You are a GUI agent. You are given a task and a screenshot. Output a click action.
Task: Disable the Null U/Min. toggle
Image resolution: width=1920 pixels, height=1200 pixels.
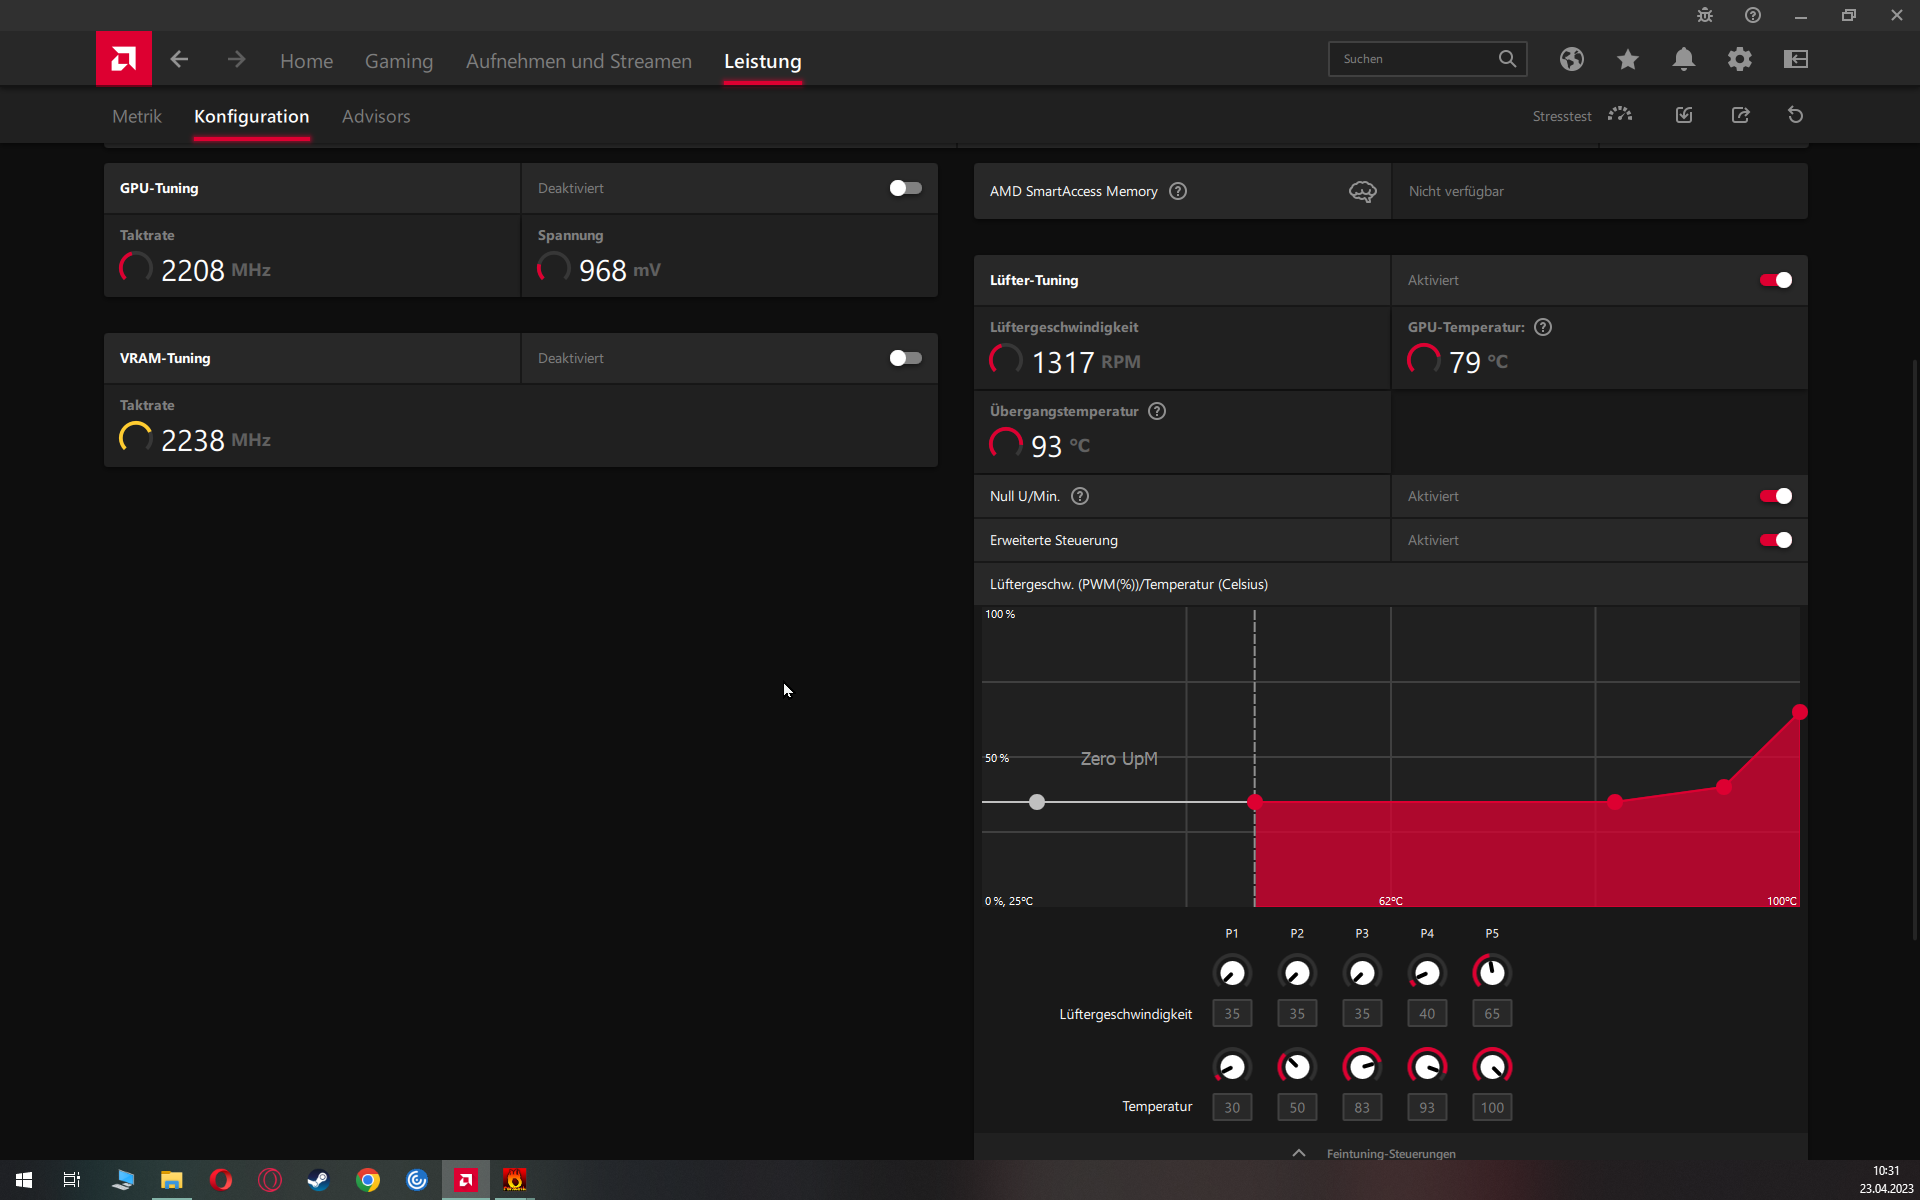point(1775,496)
